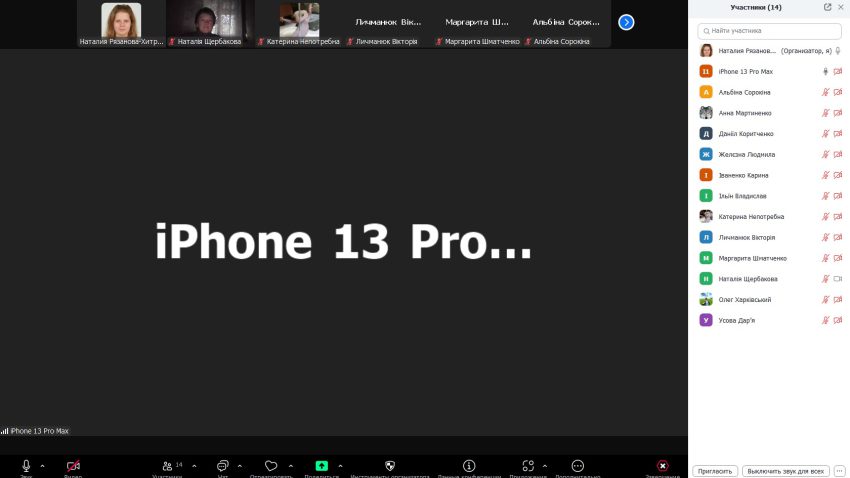Click camera icon in Личманюк Вікторія list row
The height and width of the screenshot is (478, 850).
838,237
